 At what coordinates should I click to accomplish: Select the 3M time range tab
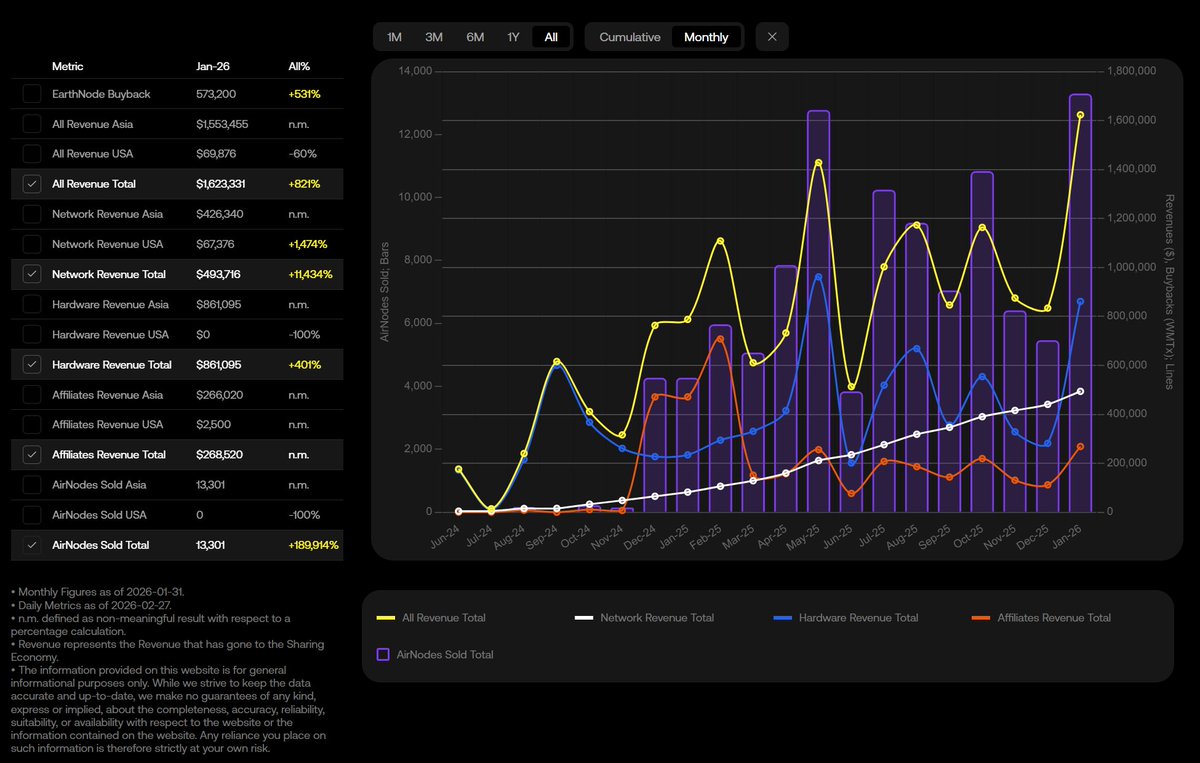point(434,36)
